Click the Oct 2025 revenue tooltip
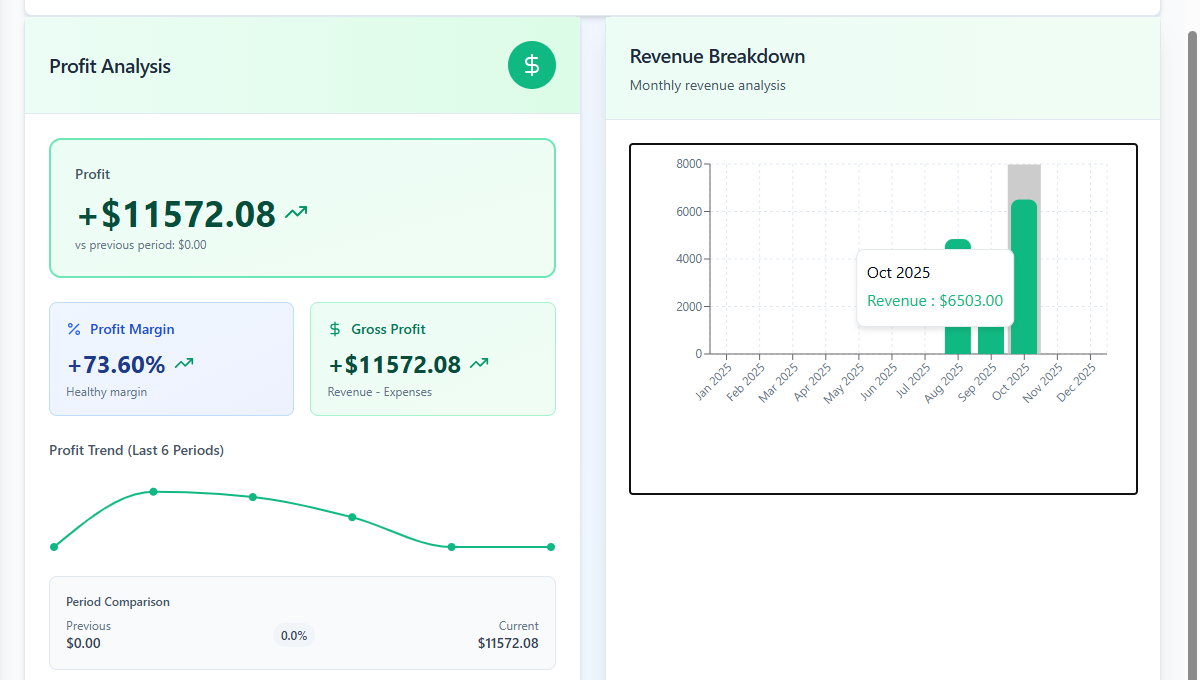The width and height of the screenshot is (1200, 680). pyautogui.click(x=934, y=285)
